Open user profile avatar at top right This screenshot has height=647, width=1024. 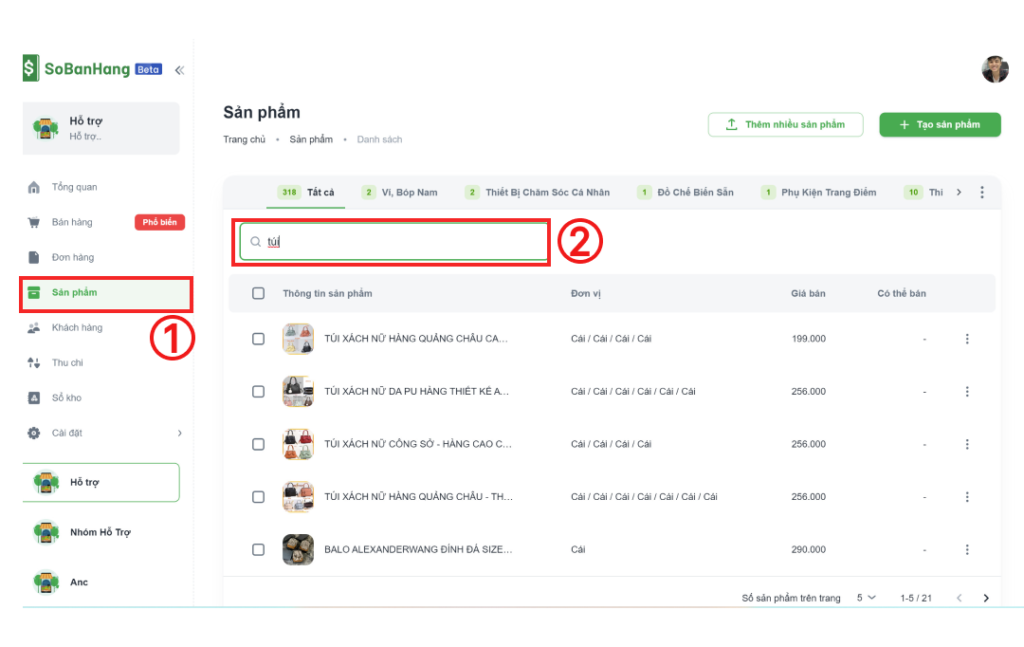(x=994, y=69)
